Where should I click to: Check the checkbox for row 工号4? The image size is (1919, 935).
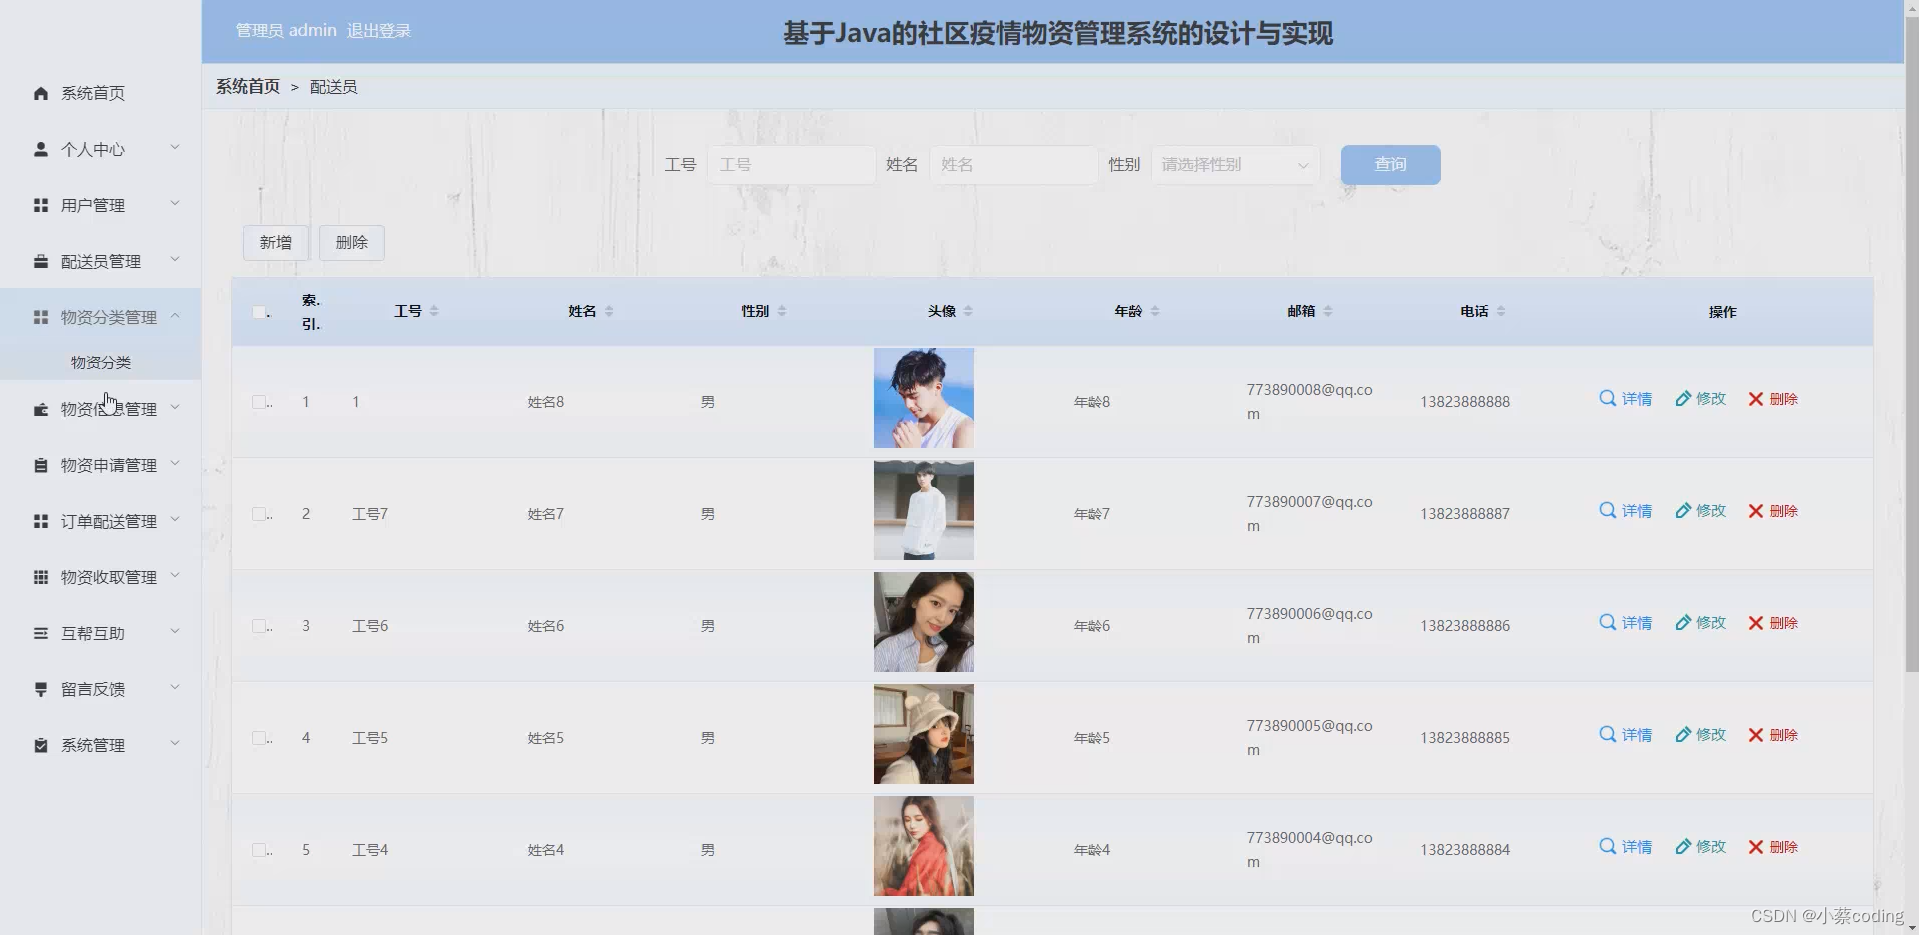259,850
